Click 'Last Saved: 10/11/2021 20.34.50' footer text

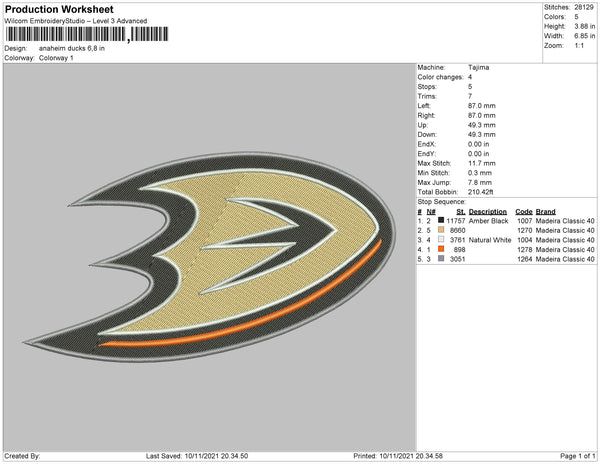[197, 456]
